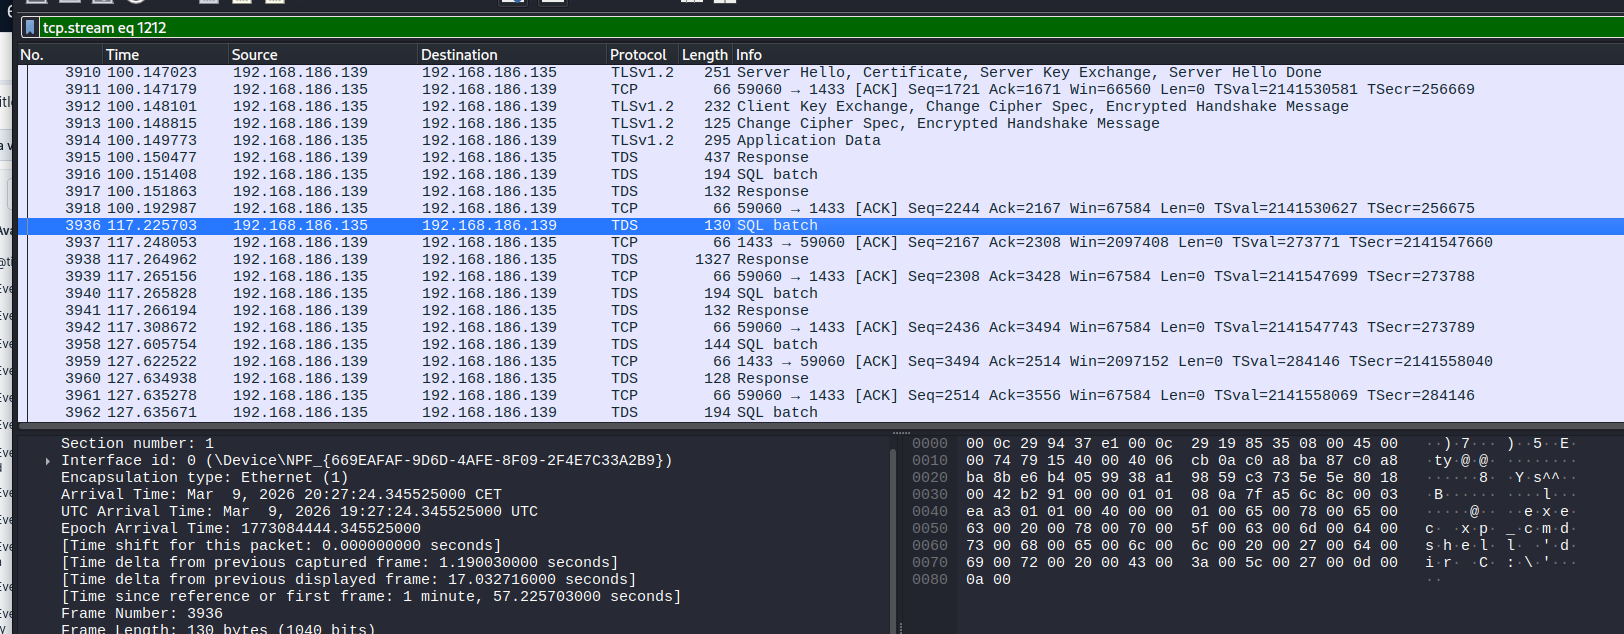1624x634 pixels.
Task: Select packet 3939 TCP ACK row
Action: (x=821, y=277)
